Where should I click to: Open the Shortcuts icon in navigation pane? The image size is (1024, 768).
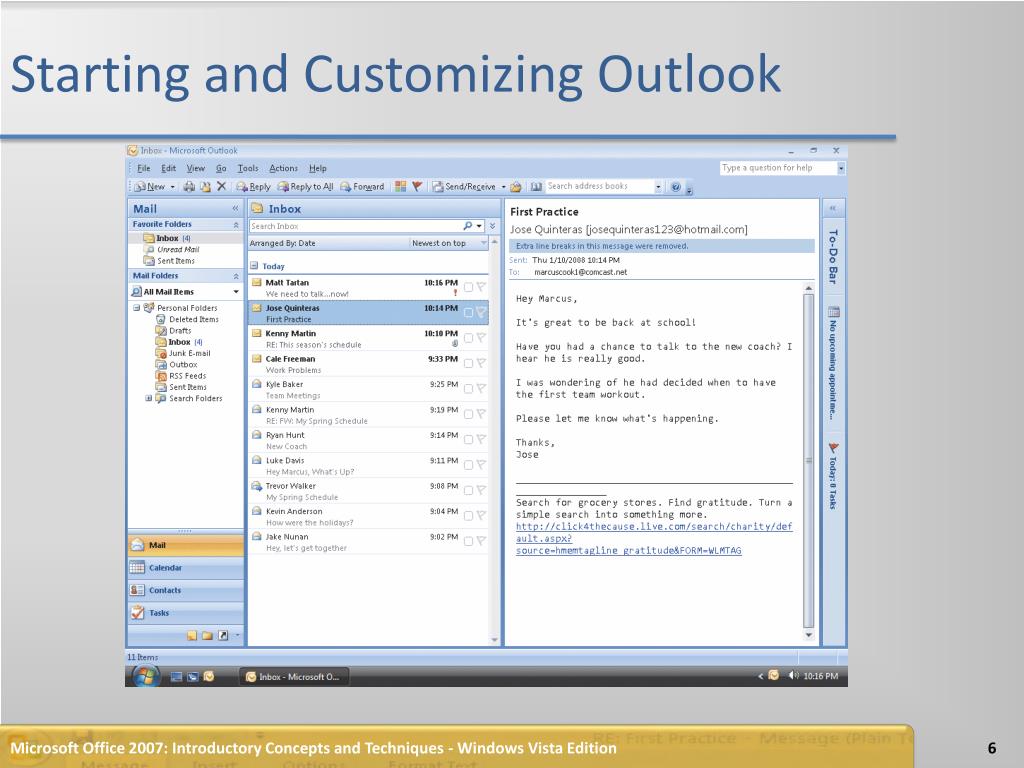coord(223,635)
